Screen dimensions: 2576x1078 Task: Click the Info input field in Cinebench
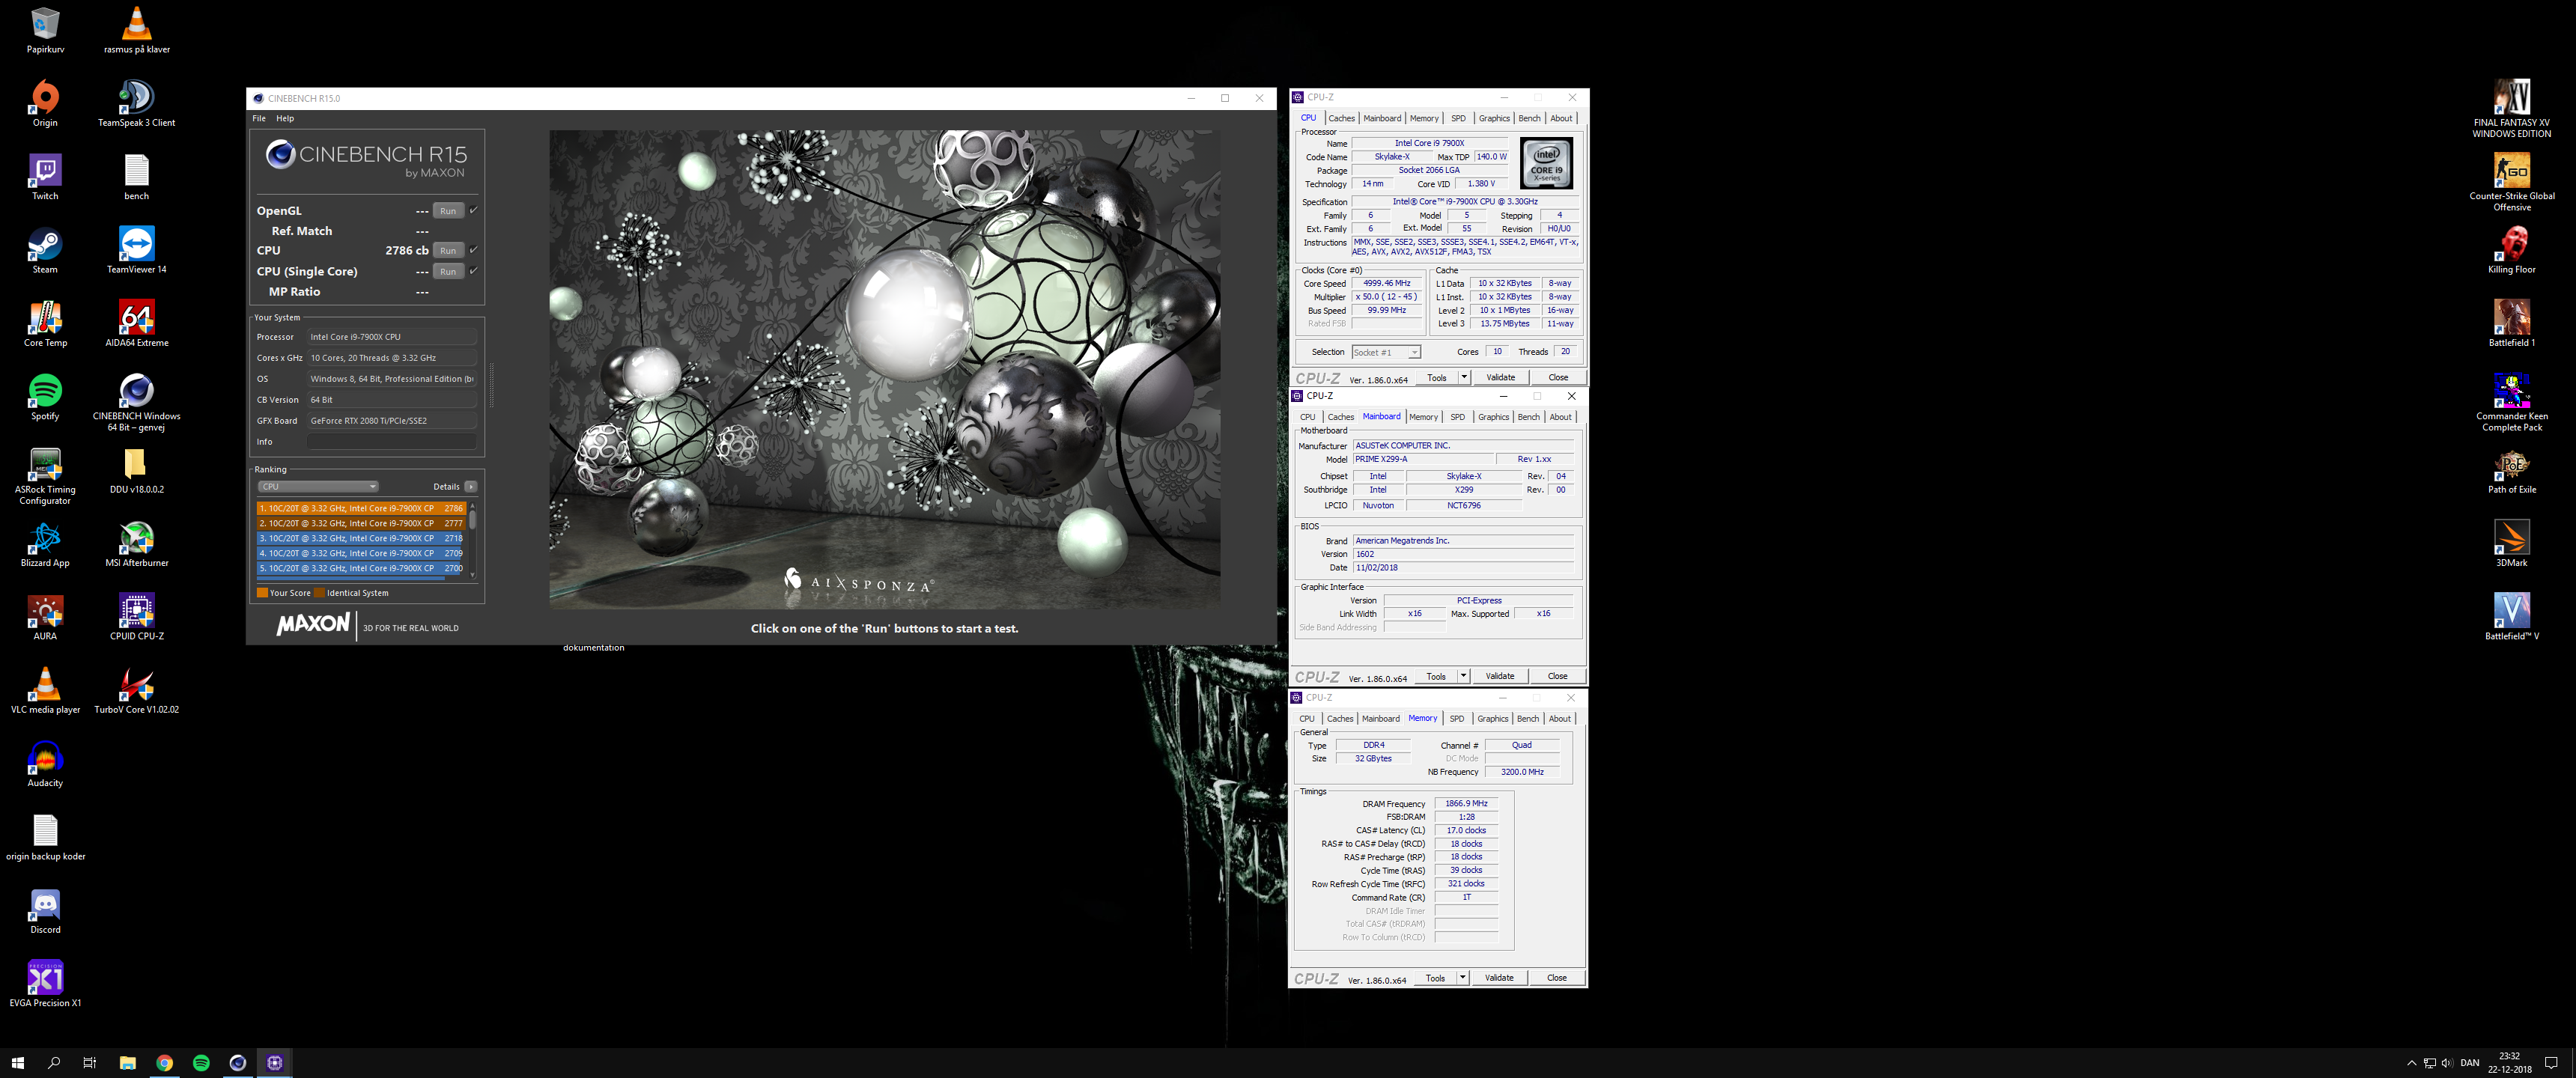click(x=392, y=442)
